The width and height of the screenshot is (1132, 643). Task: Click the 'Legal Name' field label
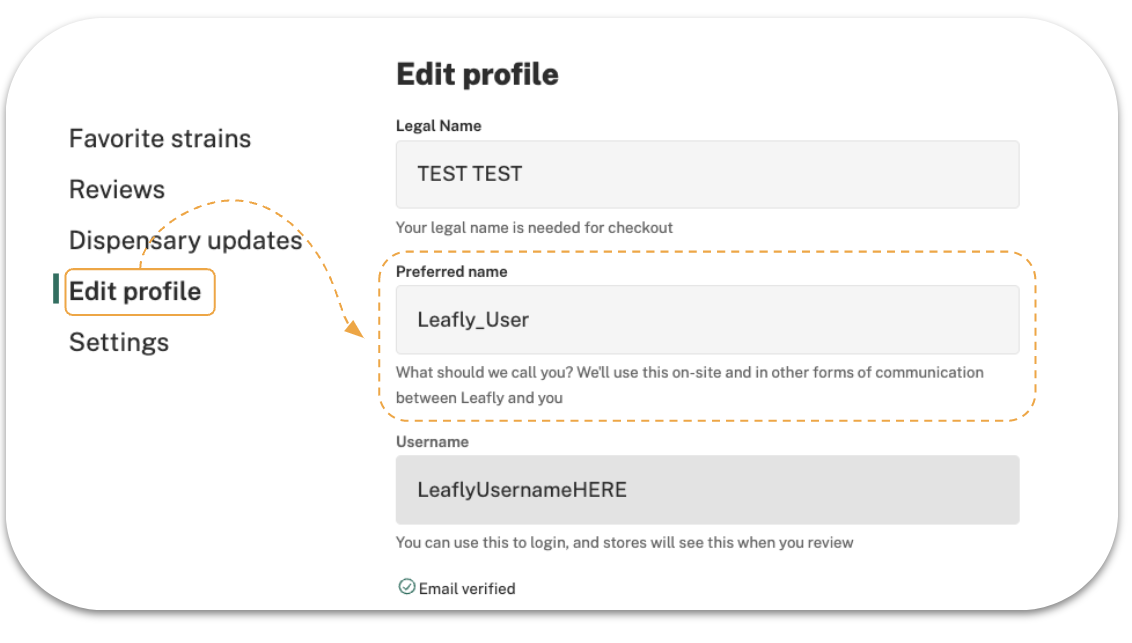point(438,126)
